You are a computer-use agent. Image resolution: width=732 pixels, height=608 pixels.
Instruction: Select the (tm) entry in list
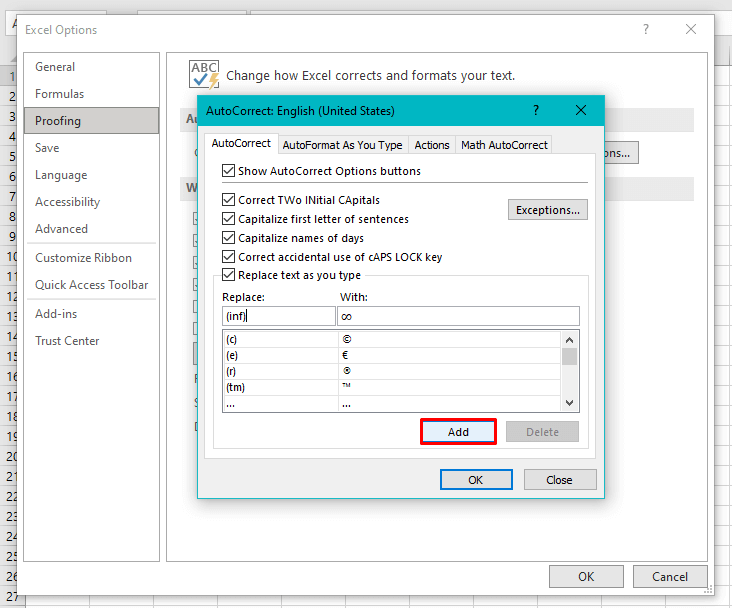tap(280, 388)
